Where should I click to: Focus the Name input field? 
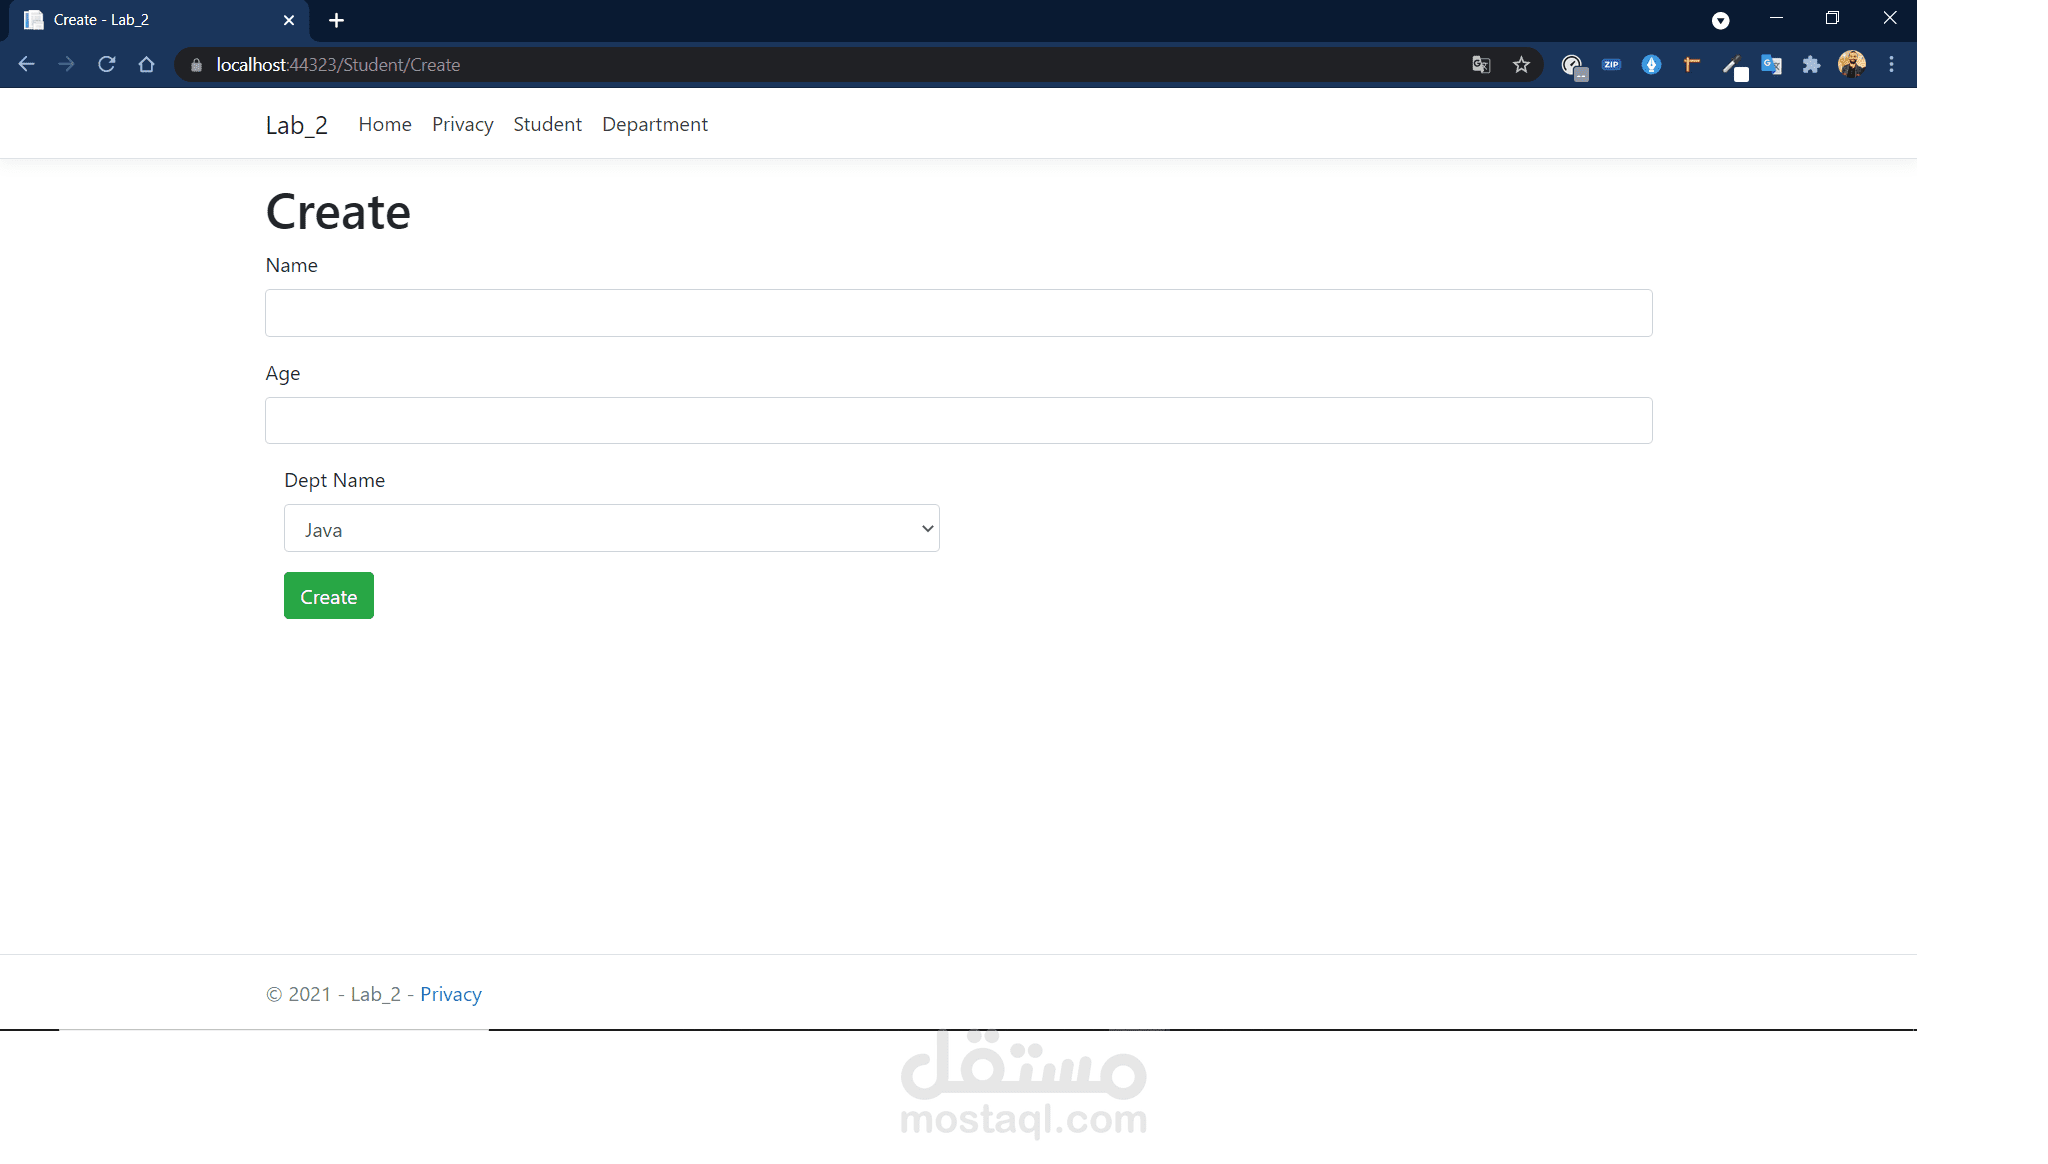point(958,313)
